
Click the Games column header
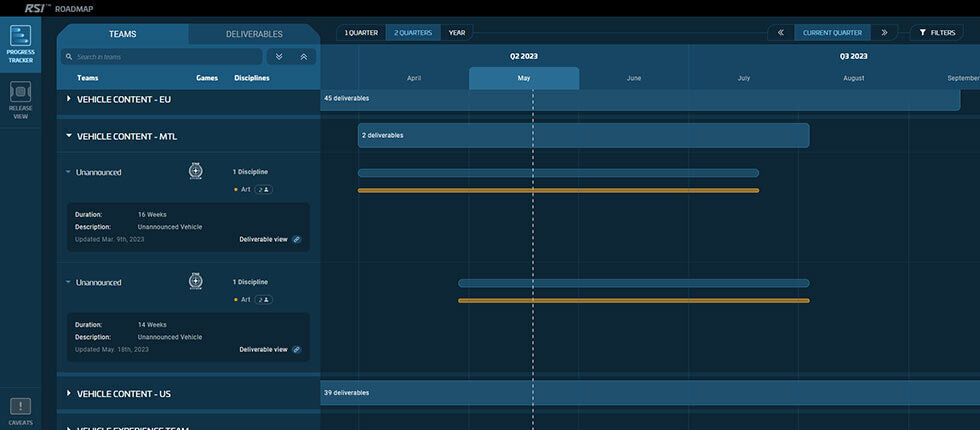click(x=207, y=78)
